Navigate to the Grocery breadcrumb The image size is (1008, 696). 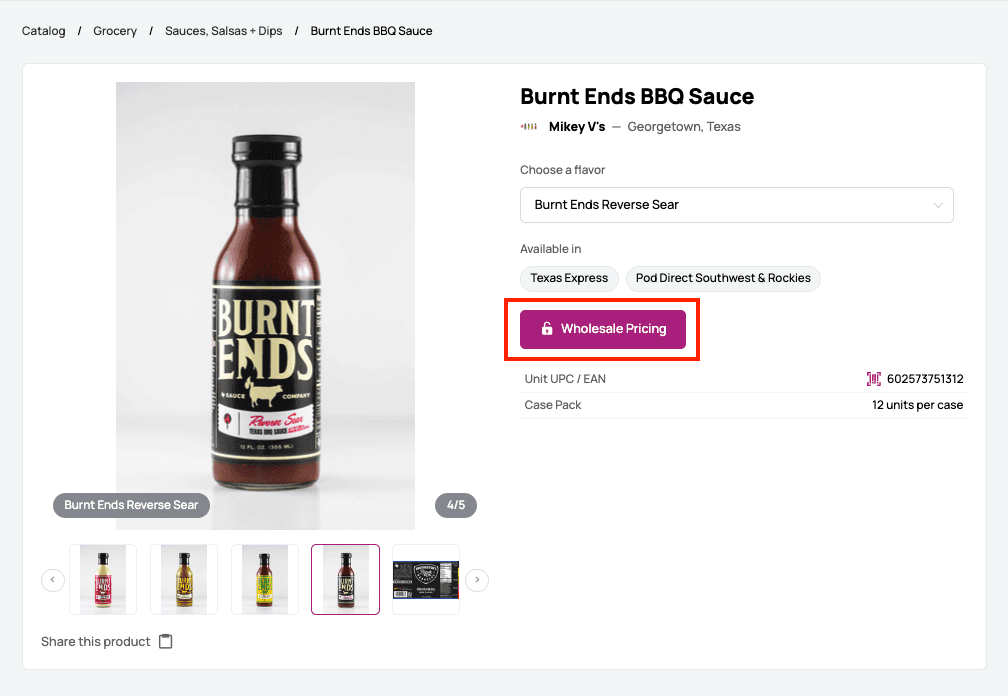(115, 31)
